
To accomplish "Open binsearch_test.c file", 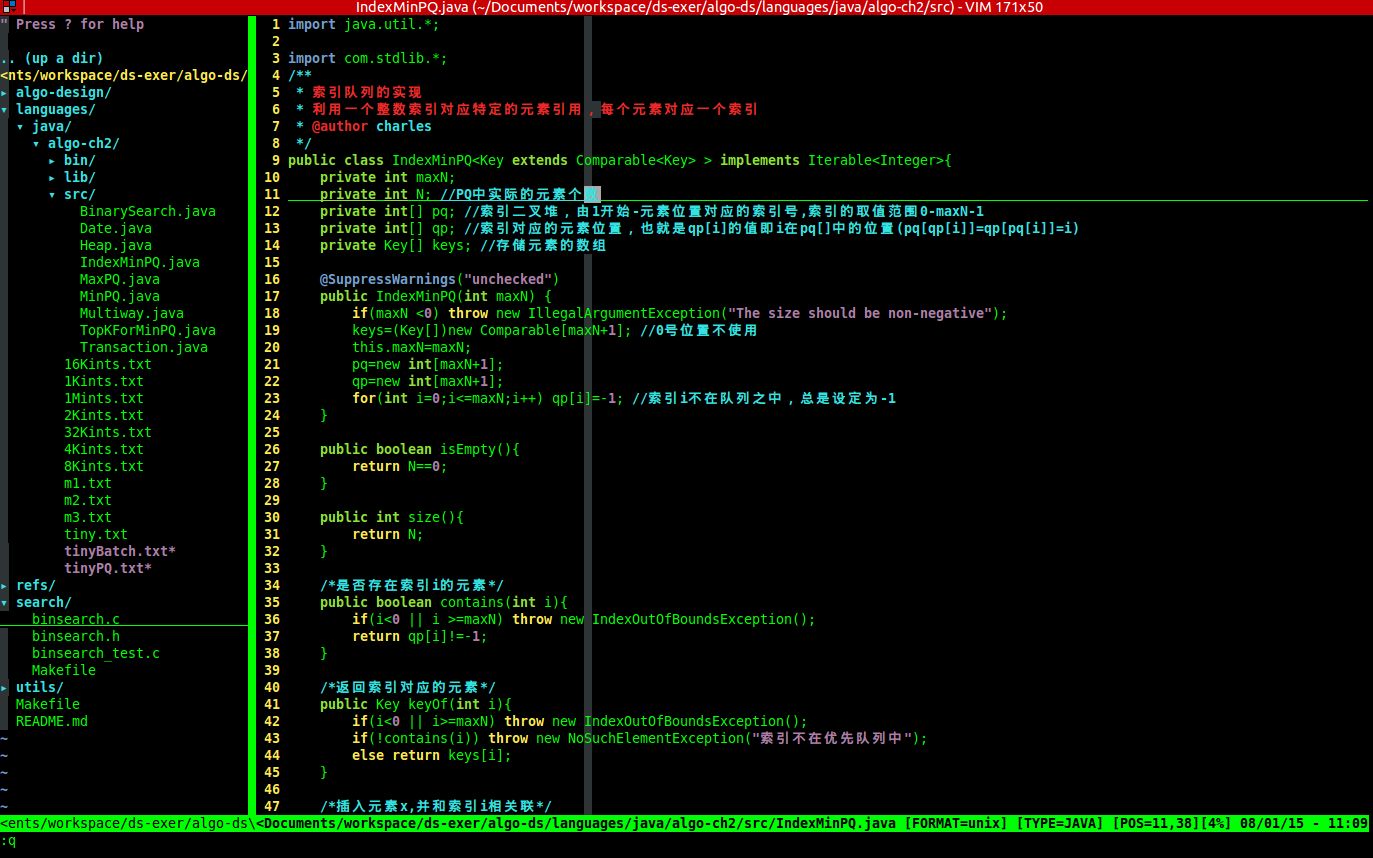I will (x=95, y=654).
